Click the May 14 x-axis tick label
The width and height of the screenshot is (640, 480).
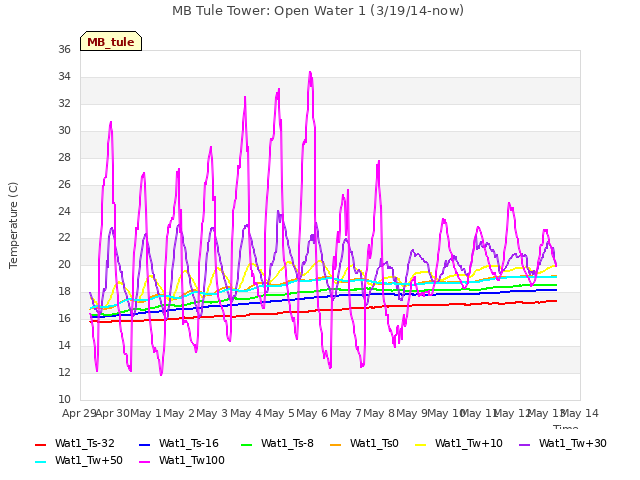click(580, 413)
